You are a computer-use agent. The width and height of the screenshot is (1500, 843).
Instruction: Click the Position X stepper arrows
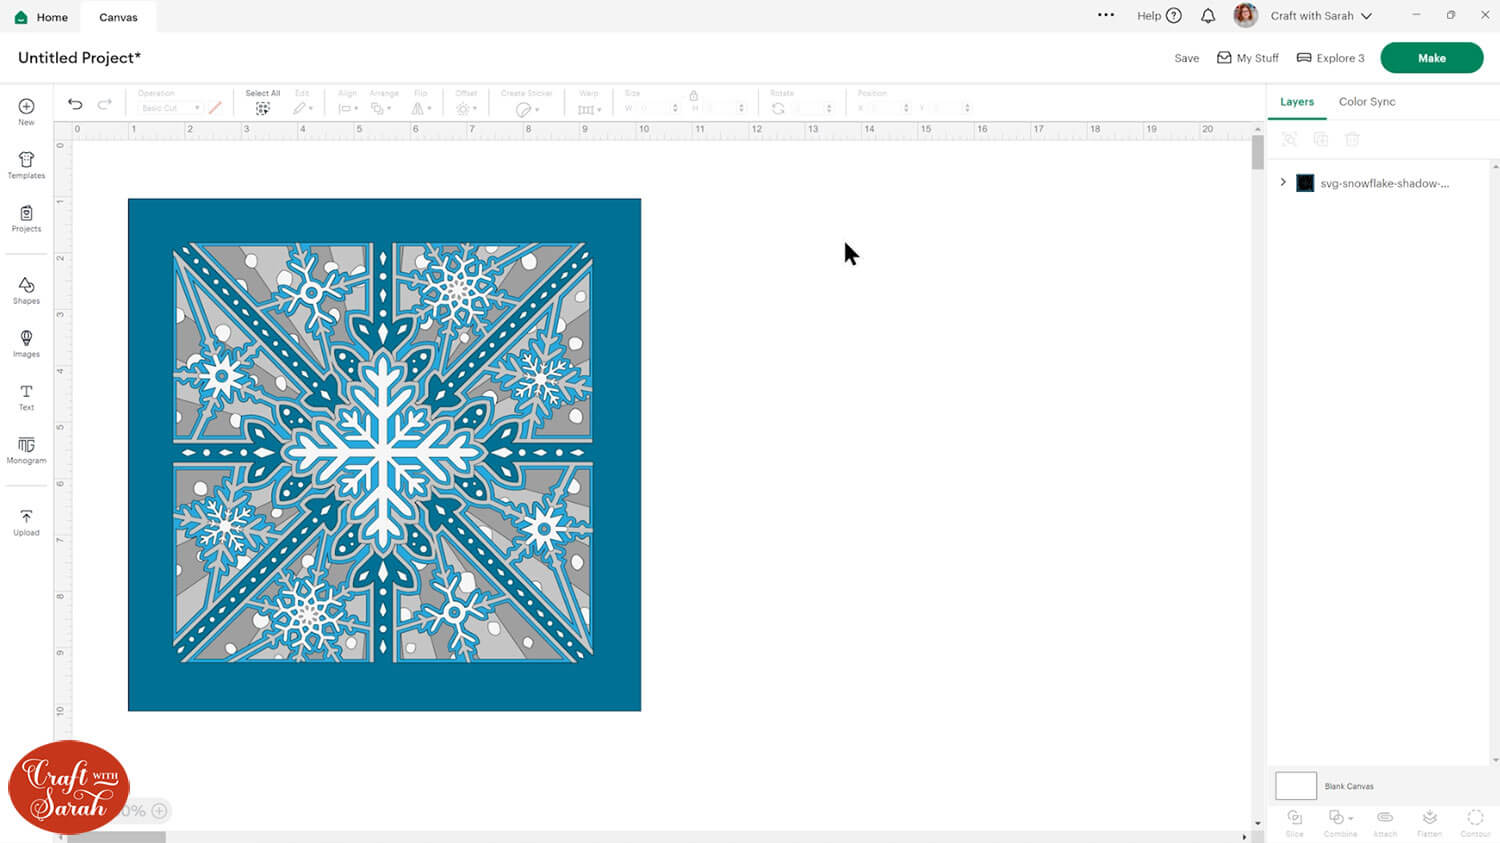[906, 108]
